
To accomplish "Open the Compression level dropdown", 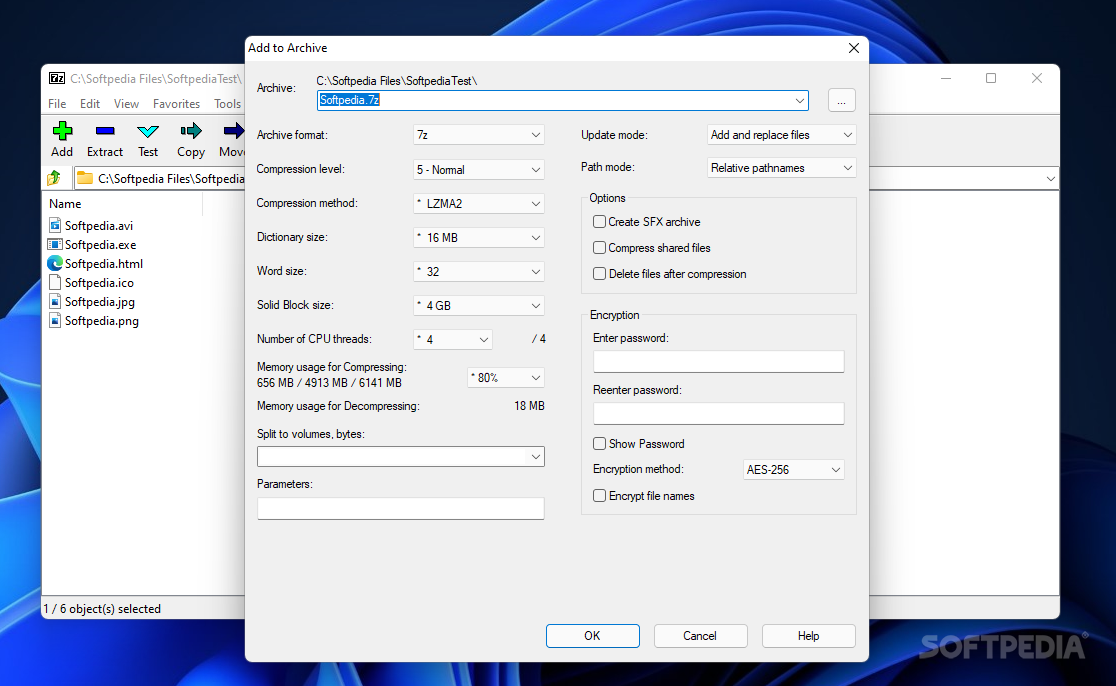I will pyautogui.click(x=478, y=169).
